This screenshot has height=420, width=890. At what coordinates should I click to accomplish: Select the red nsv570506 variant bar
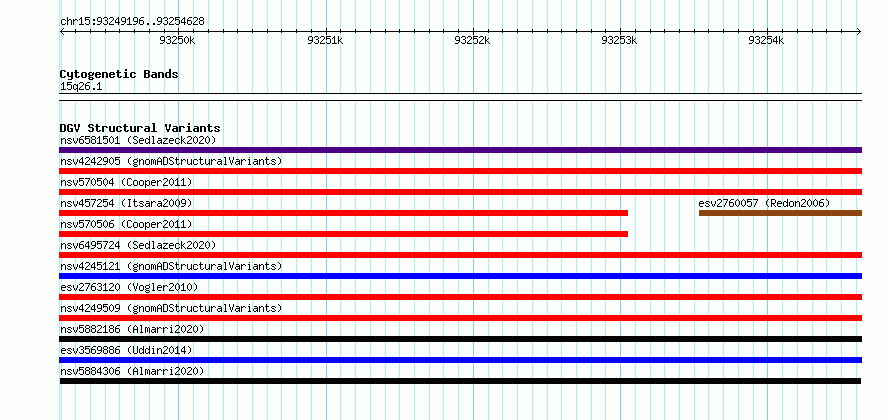[x=343, y=234]
